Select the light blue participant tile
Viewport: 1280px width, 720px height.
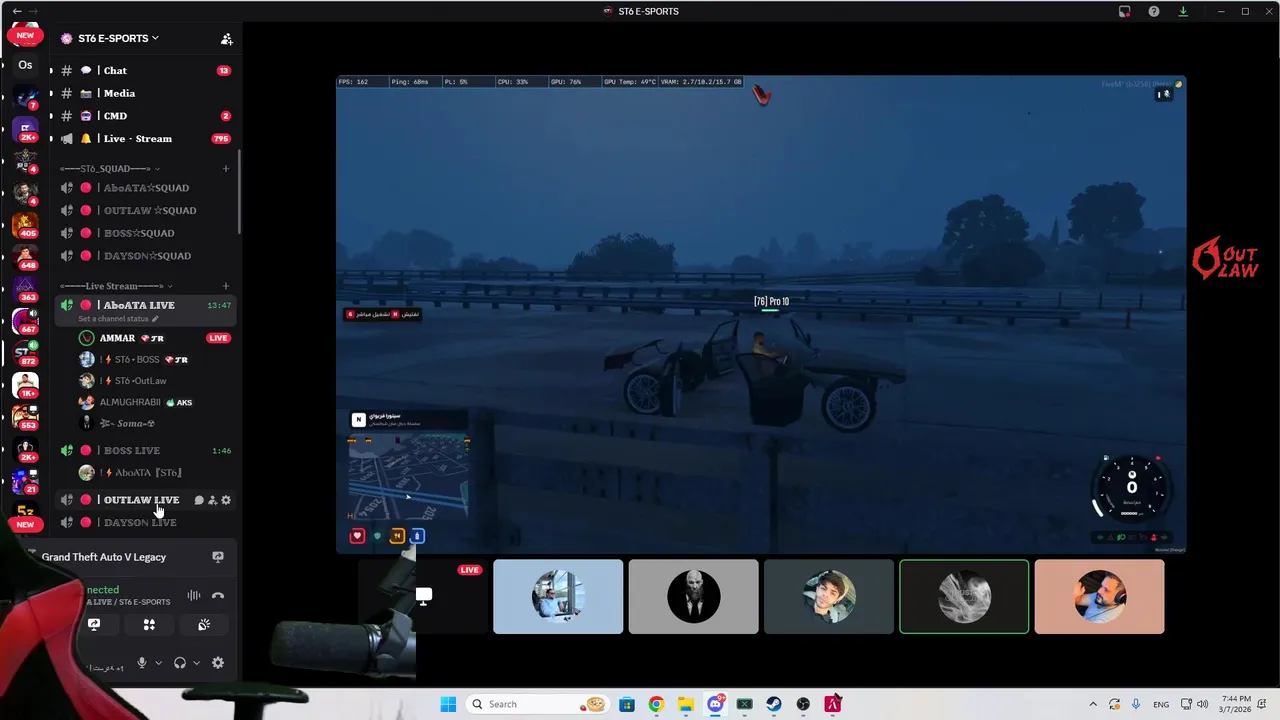558,597
